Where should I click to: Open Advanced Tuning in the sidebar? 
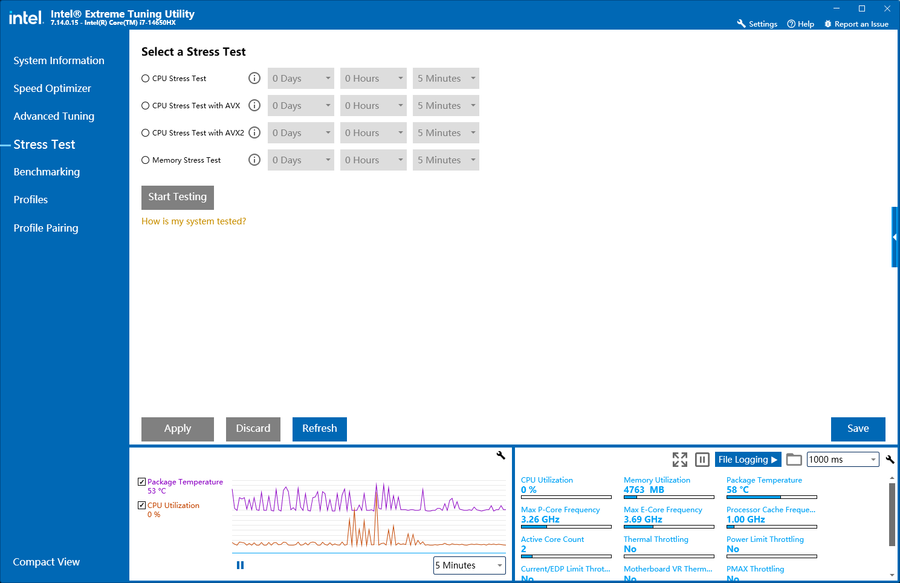coord(53,116)
